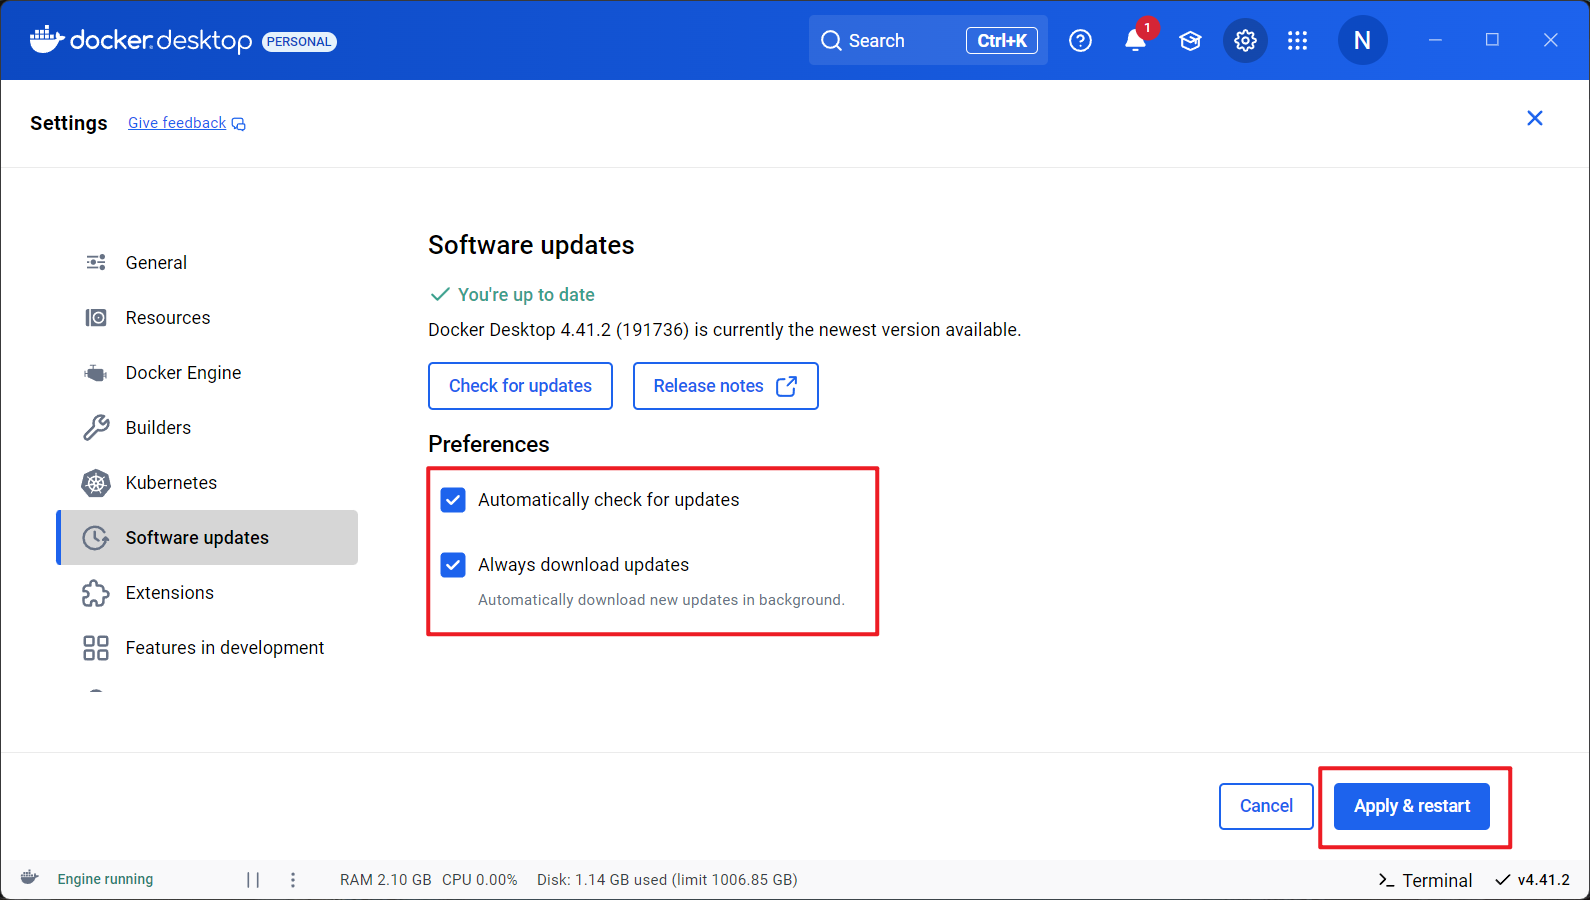This screenshot has height=900, width=1590.
Task: Follow the Give feedback link
Action: click(187, 123)
